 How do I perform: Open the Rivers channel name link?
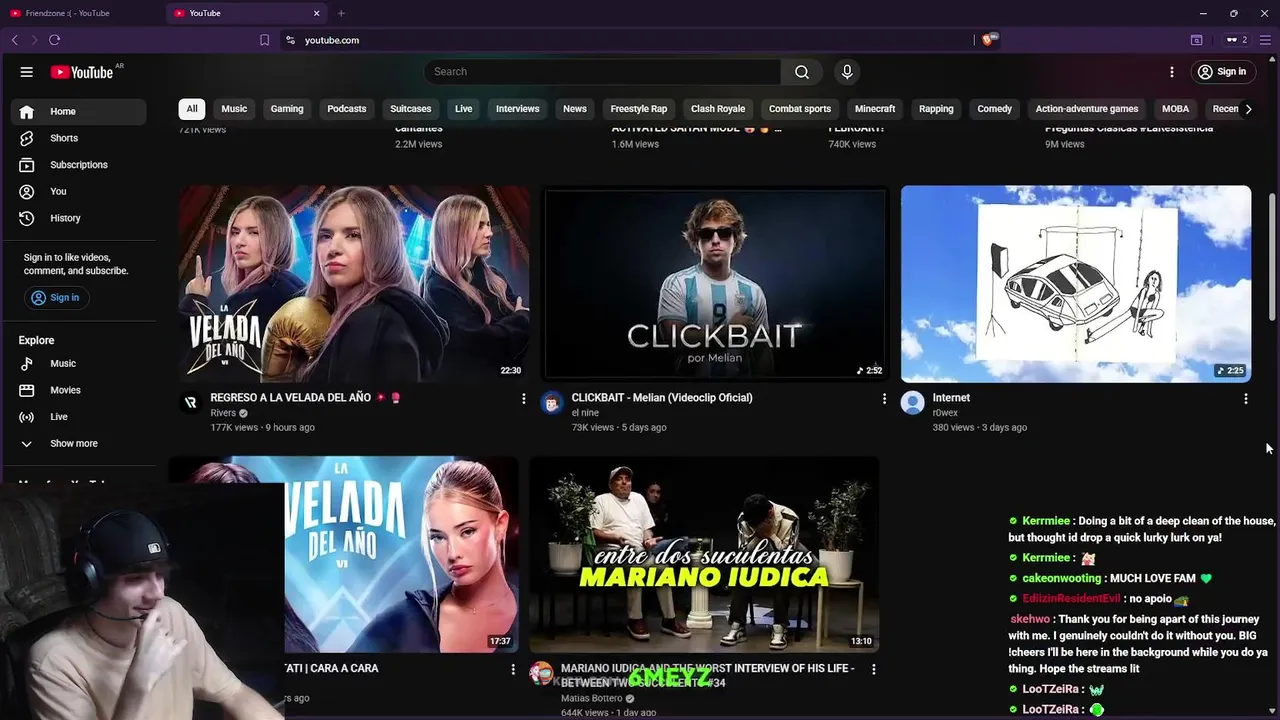click(x=223, y=413)
